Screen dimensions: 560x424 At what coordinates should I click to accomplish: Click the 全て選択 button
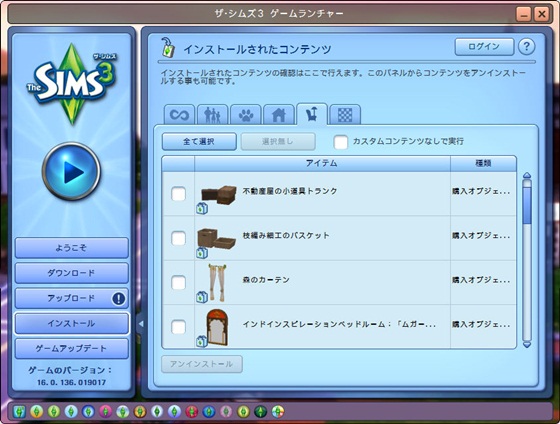[x=199, y=142]
